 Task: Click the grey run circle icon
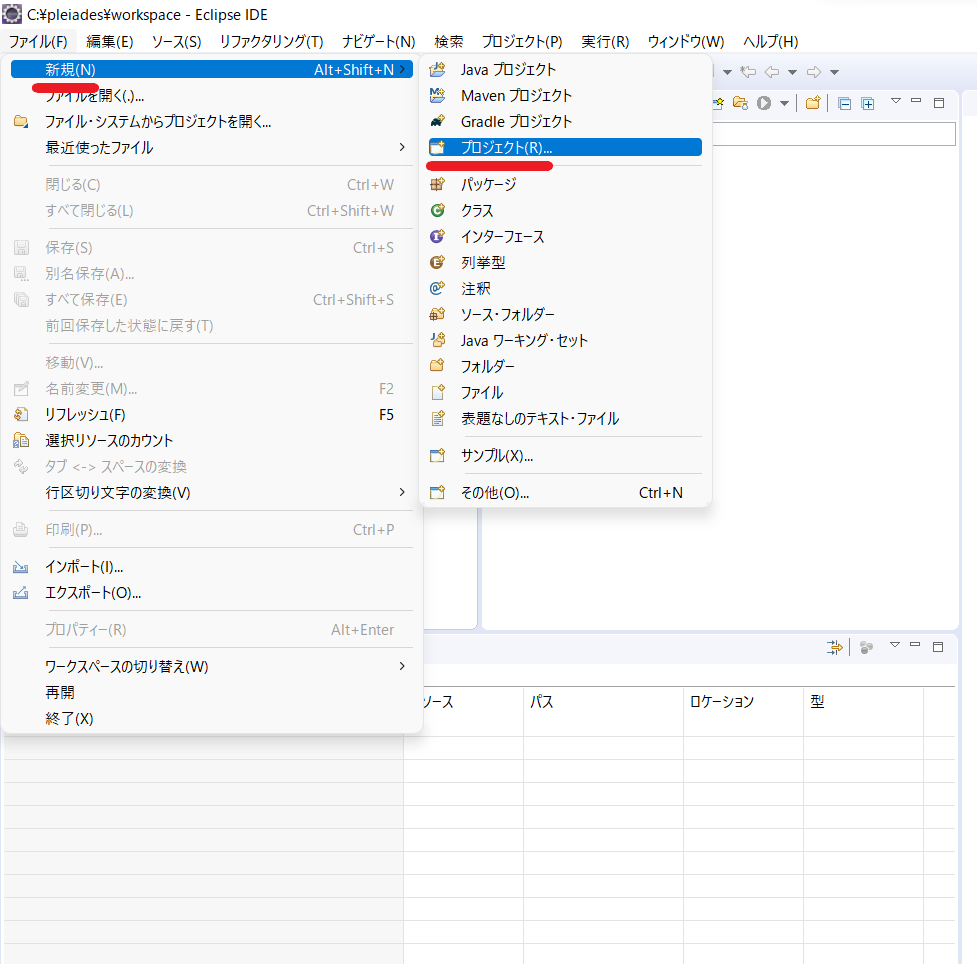point(764,103)
